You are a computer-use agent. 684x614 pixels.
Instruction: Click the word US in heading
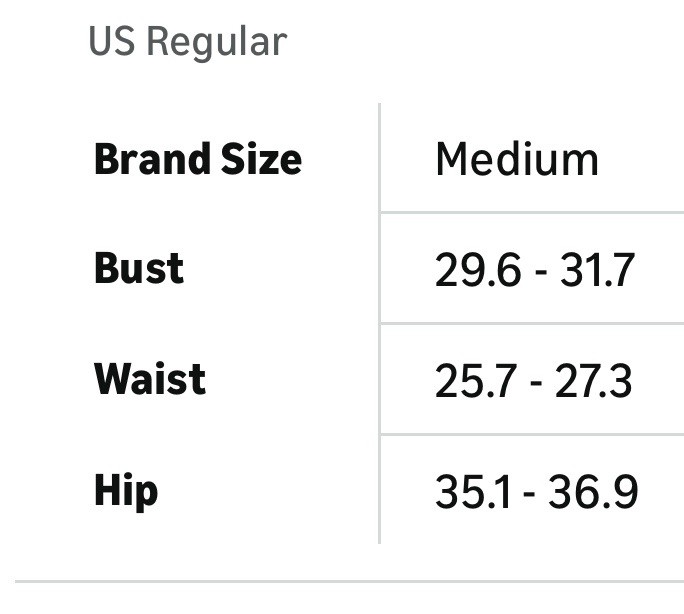pos(112,41)
